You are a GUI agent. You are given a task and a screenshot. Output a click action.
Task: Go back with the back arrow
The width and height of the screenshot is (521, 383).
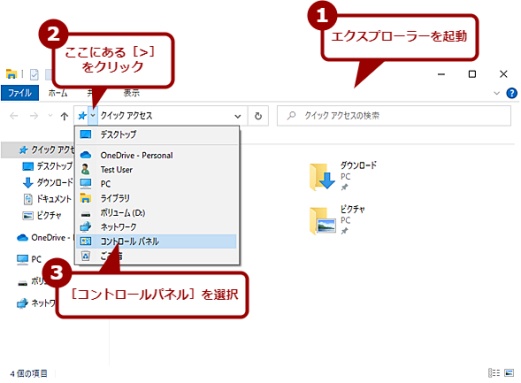(x=14, y=116)
